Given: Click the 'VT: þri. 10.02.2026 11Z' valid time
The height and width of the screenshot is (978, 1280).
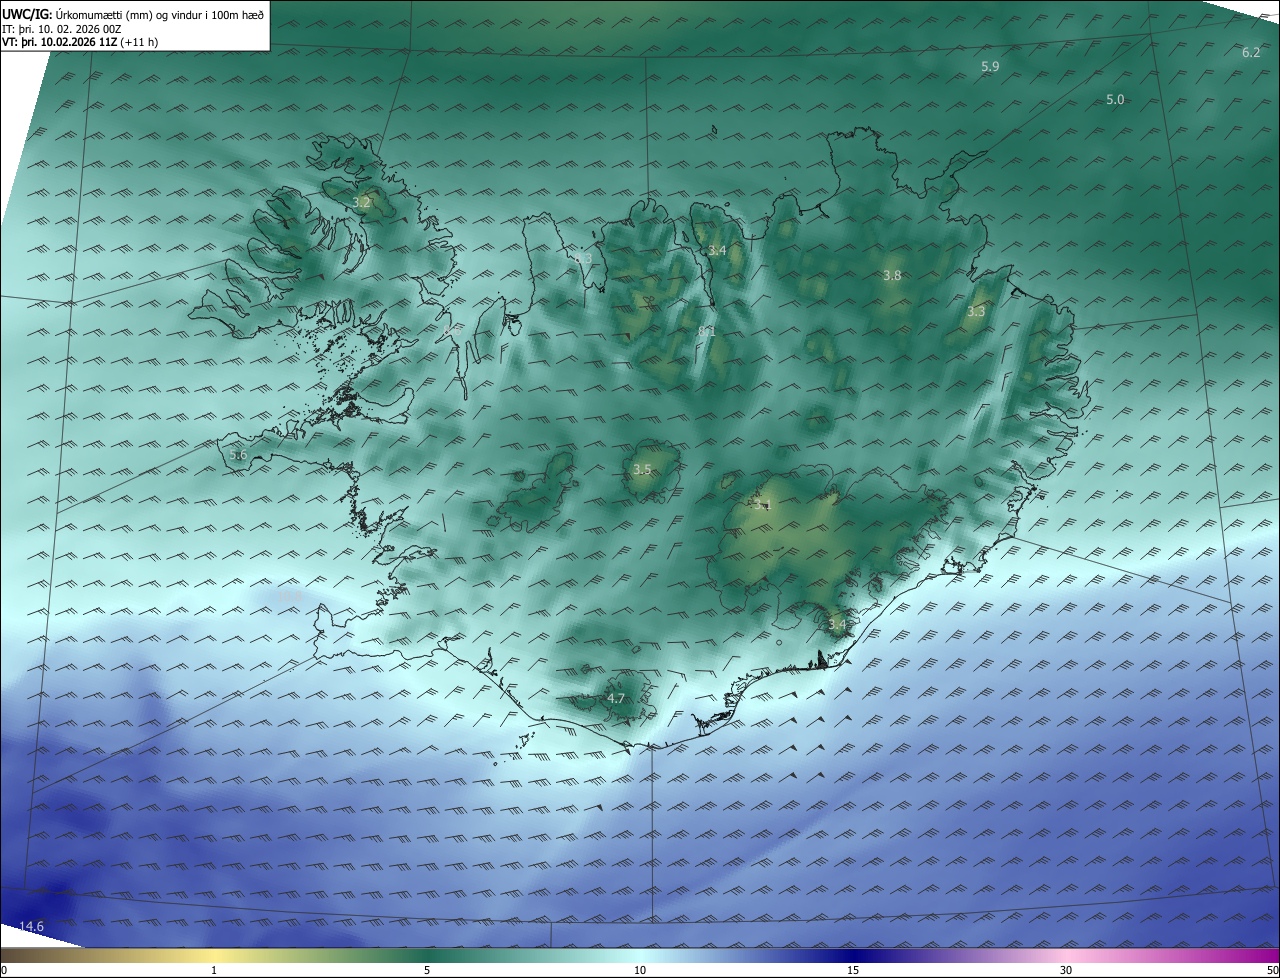Looking at the screenshot, I should pyautogui.click(x=60, y=42).
